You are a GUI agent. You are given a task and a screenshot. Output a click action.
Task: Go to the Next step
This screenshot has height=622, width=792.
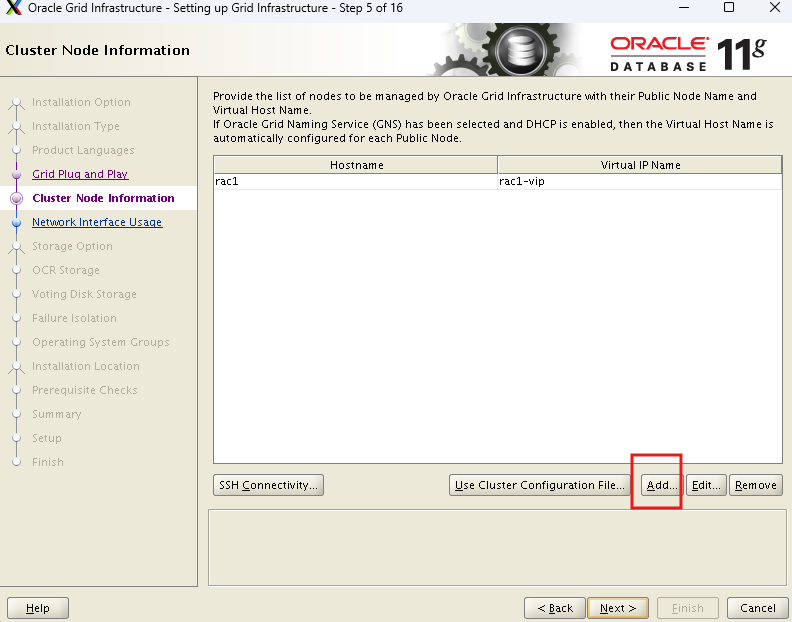pyautogui.click(x=618, y=608)
